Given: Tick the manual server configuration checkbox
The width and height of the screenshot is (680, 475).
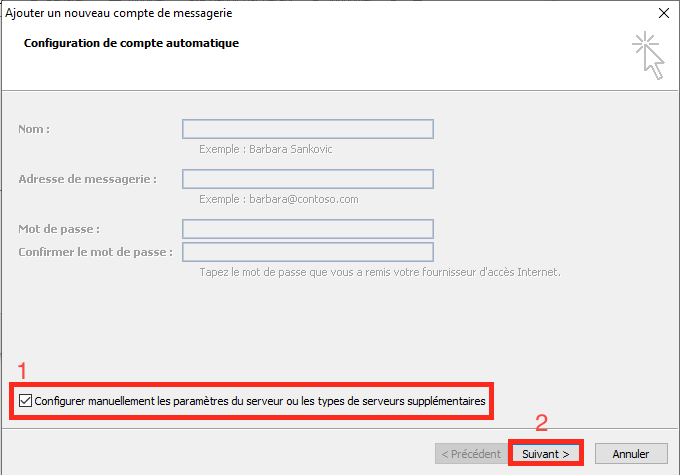Looking at the screenshot, I should [25, 401].
